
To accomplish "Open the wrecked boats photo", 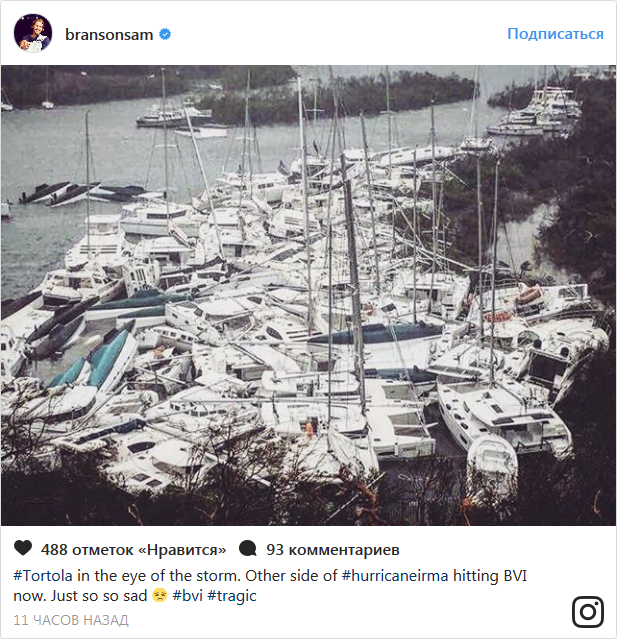I will (x=308, y=295).
